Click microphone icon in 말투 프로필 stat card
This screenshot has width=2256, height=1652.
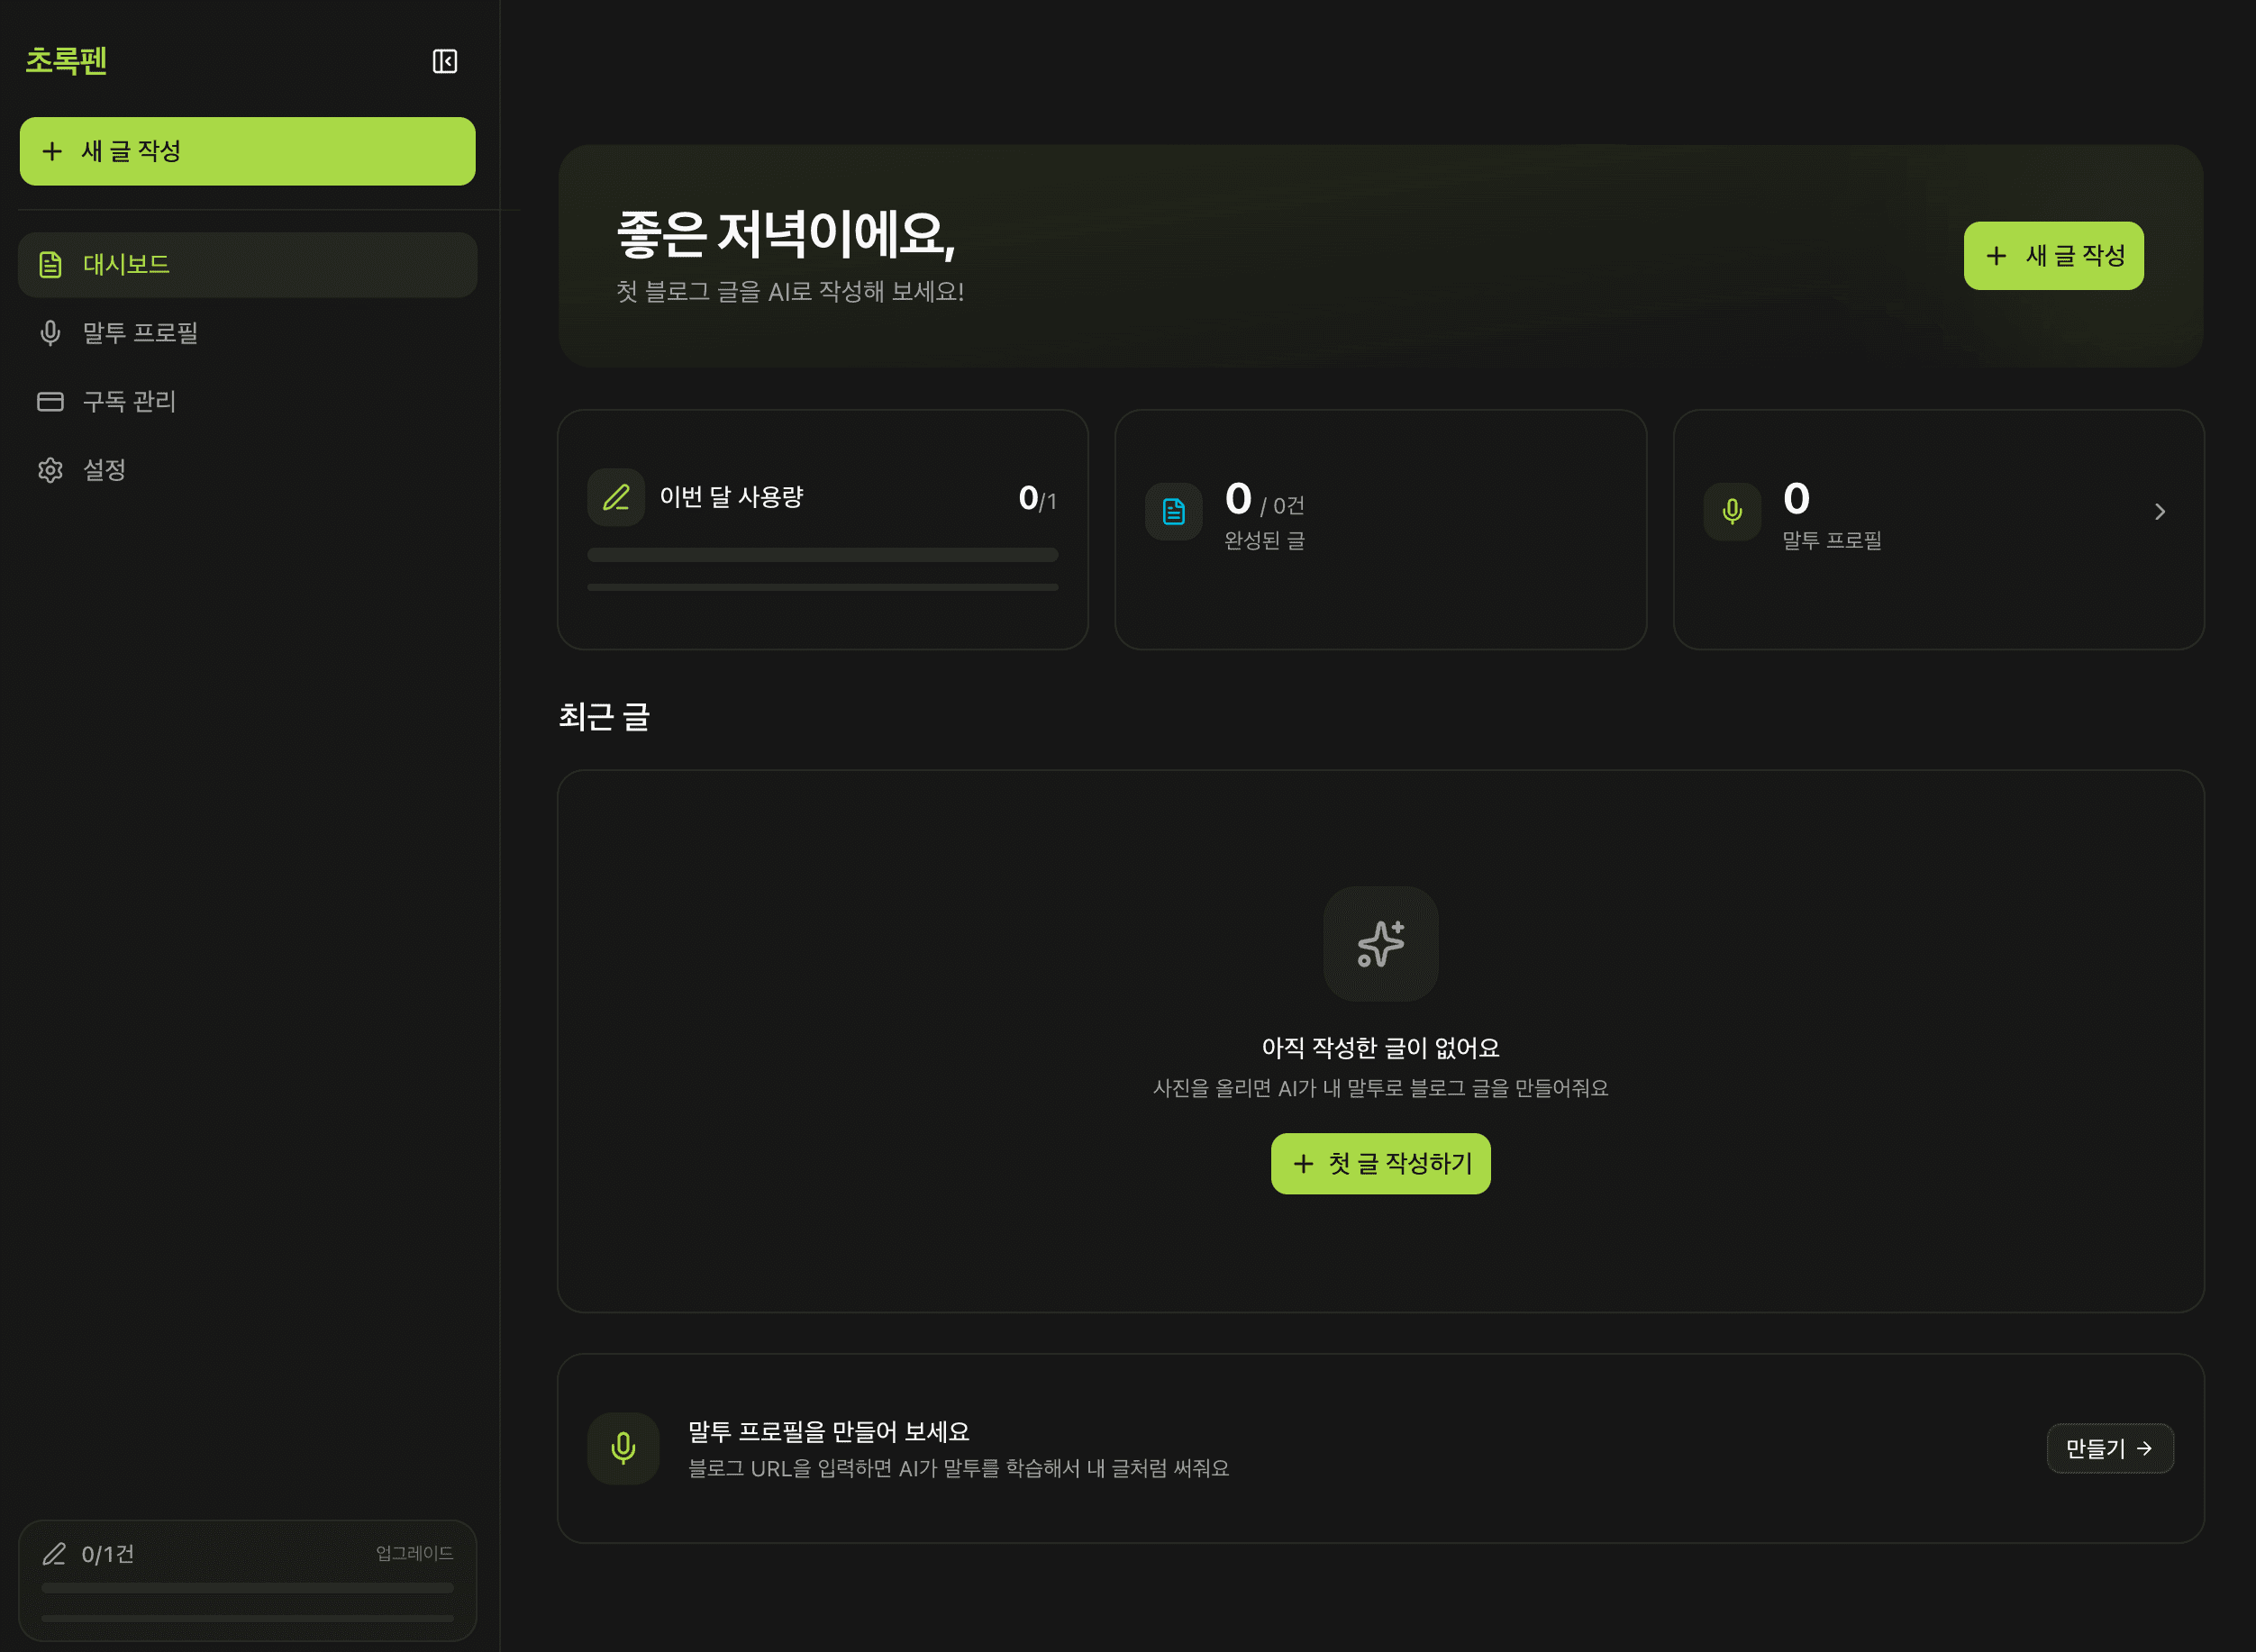(1732, 512)
